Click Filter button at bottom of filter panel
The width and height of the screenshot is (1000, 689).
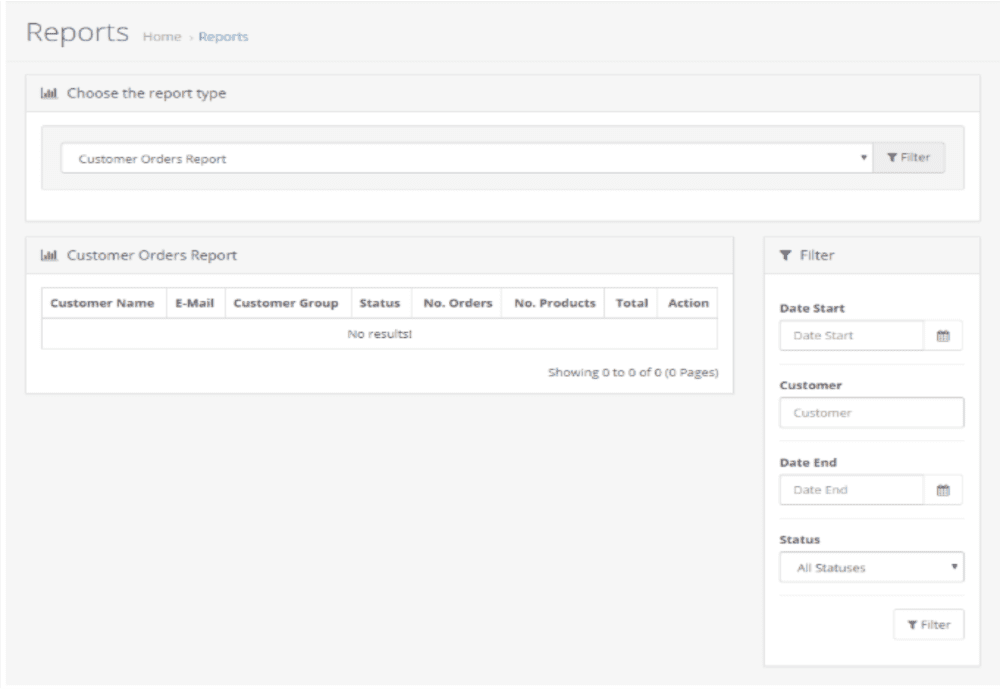pos(929,625)
